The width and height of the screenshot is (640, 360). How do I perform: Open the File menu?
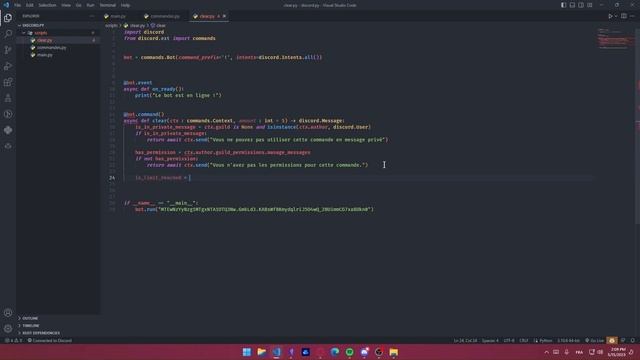[18, 5]
